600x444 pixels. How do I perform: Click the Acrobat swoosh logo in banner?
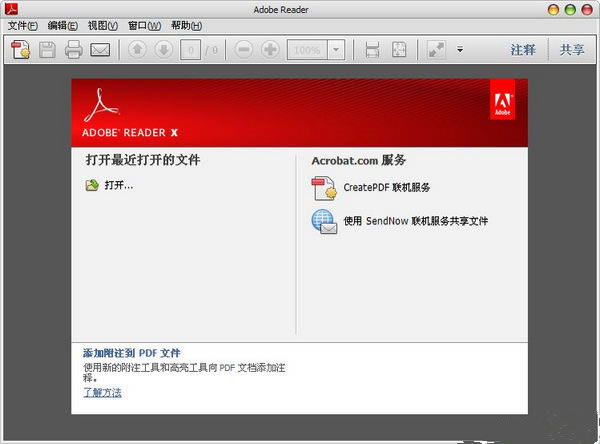tap(102, 105)
